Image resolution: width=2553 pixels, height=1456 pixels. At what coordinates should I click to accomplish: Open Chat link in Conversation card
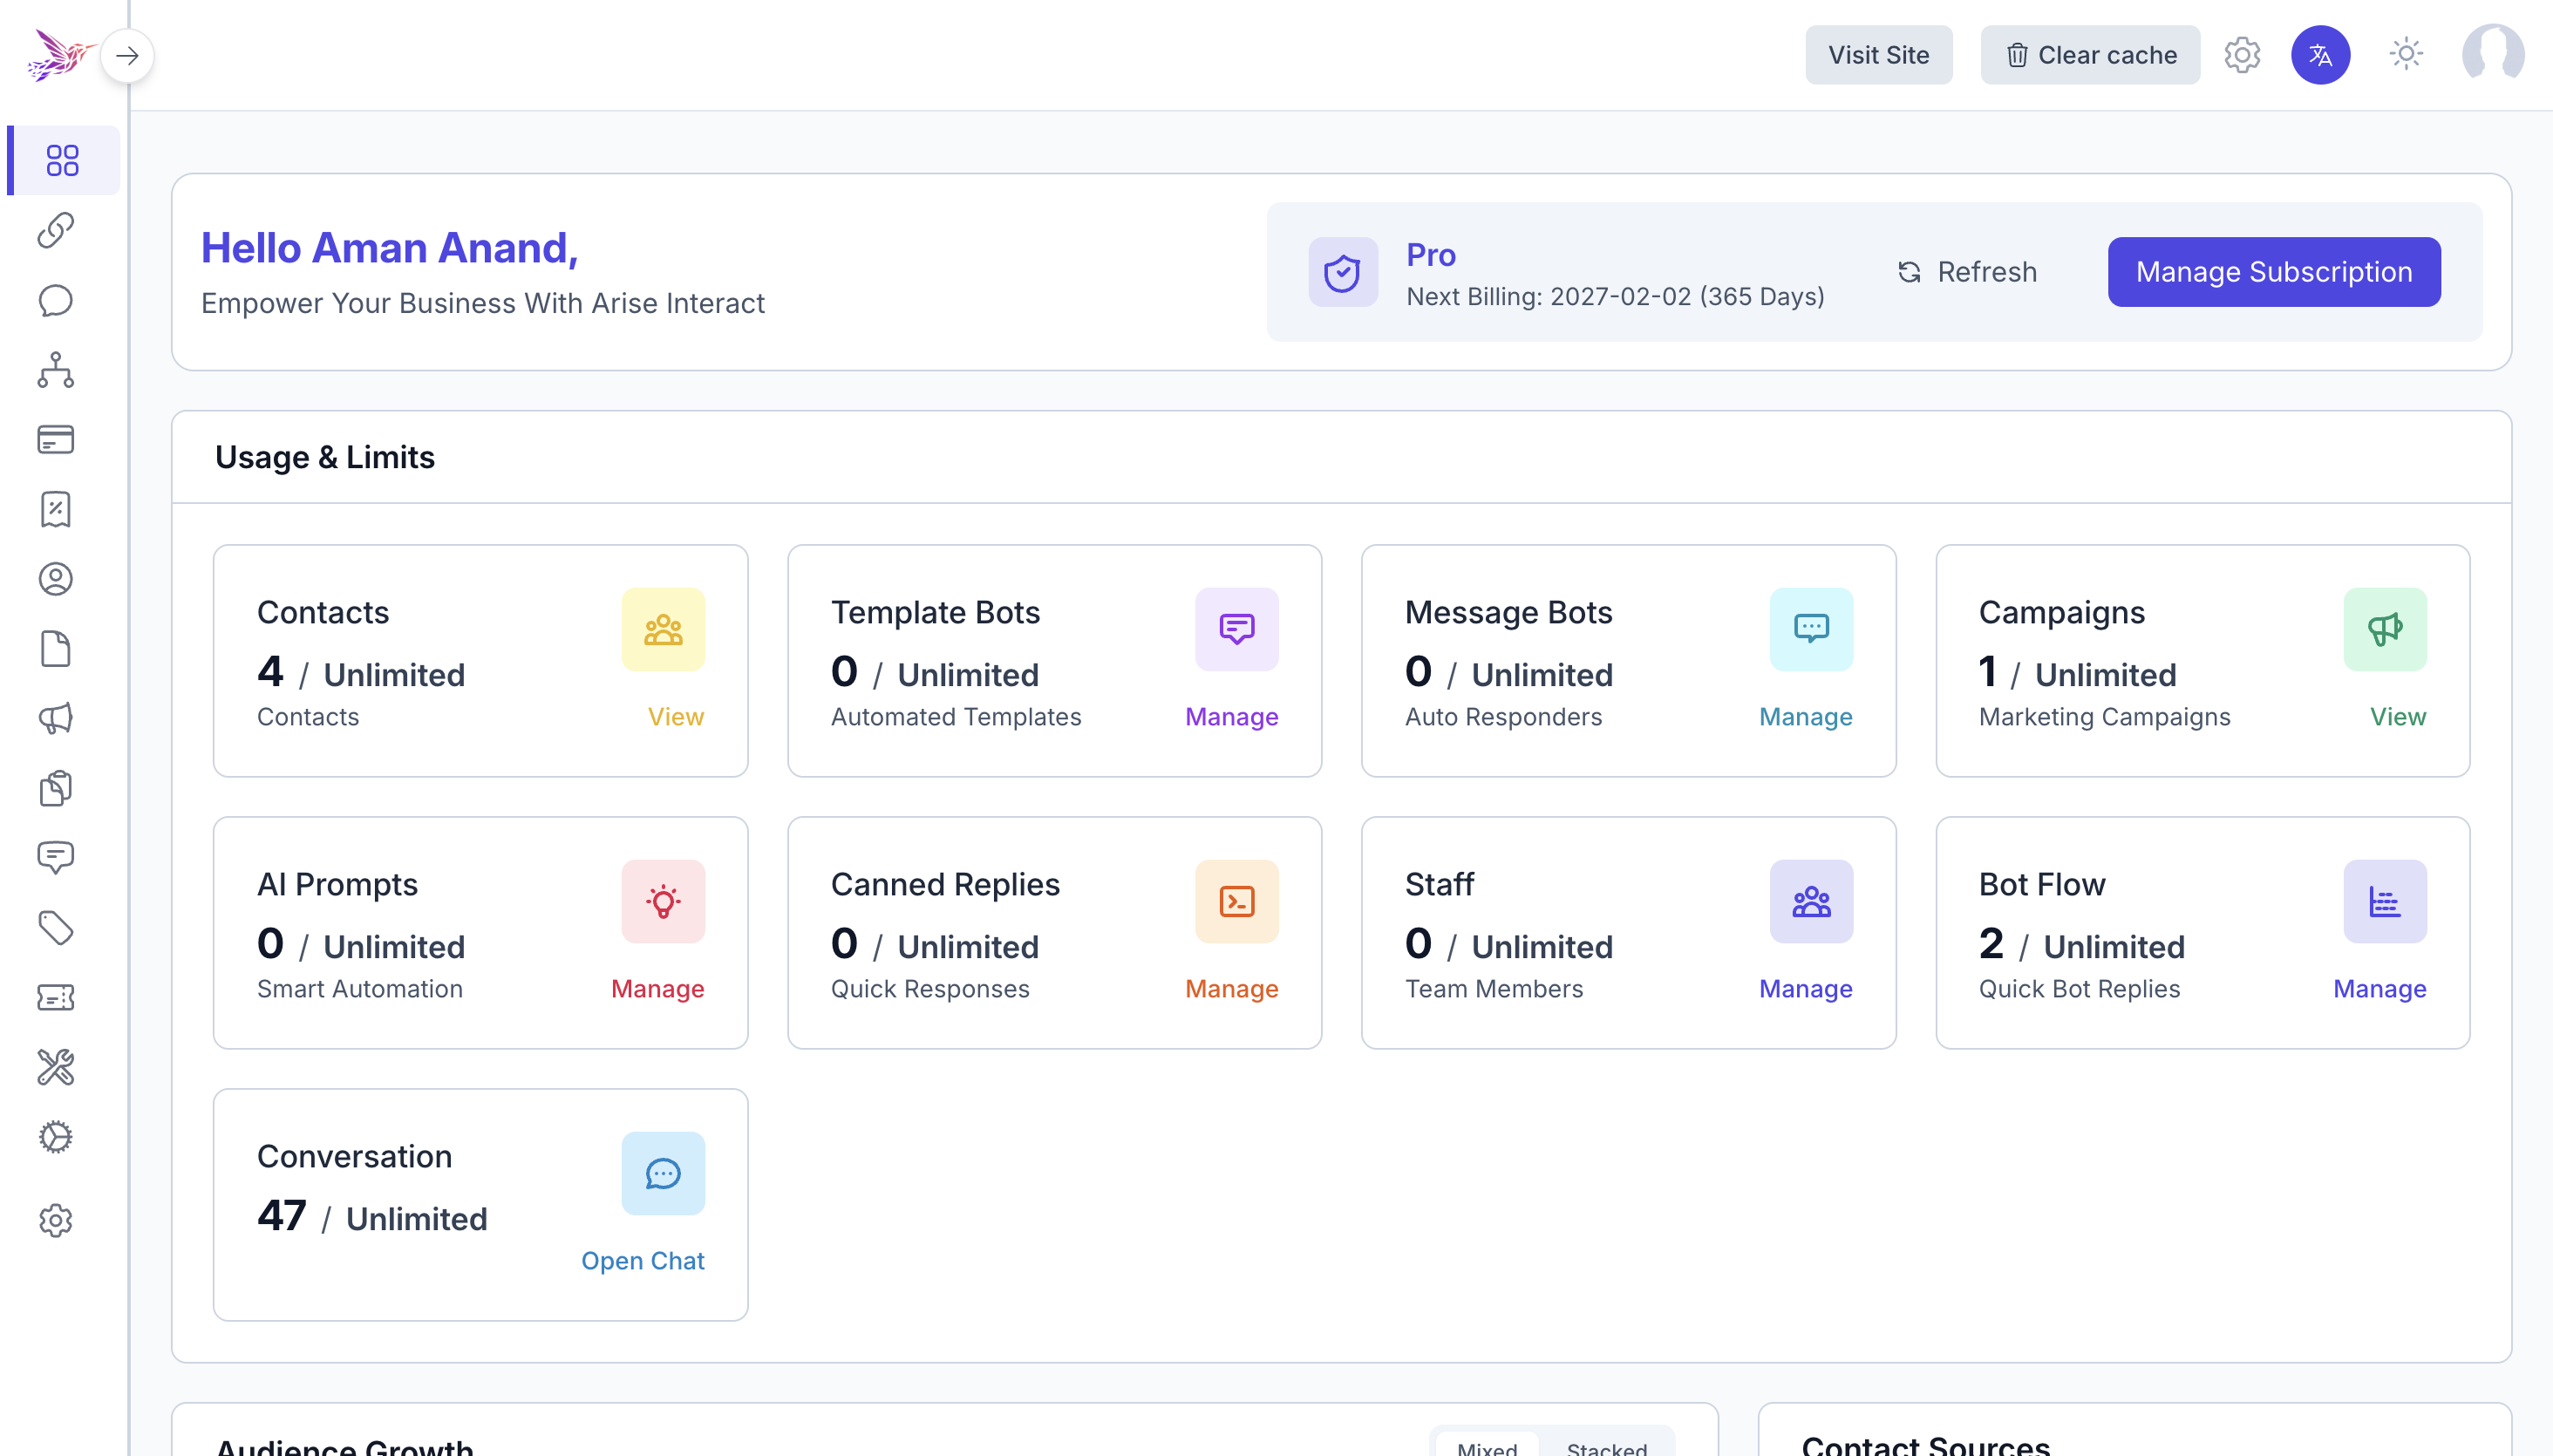[643, 1260]
